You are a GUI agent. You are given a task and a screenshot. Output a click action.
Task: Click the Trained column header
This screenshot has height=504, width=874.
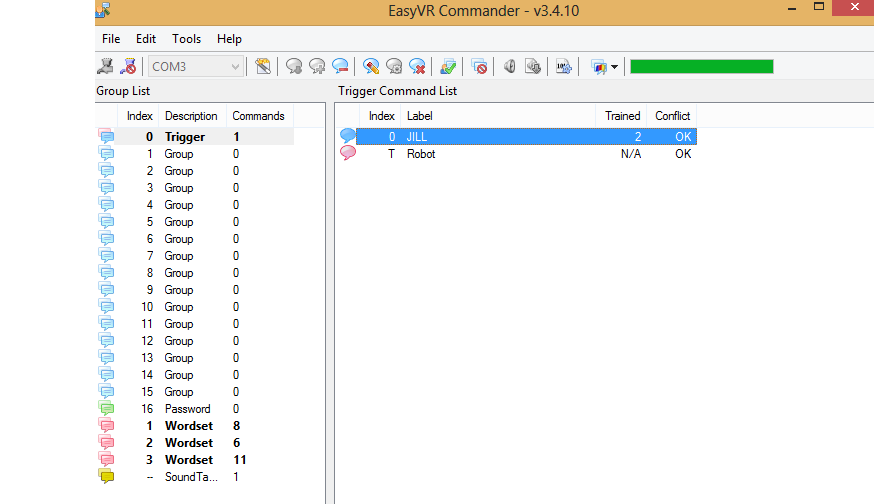[x=621, y=116]
